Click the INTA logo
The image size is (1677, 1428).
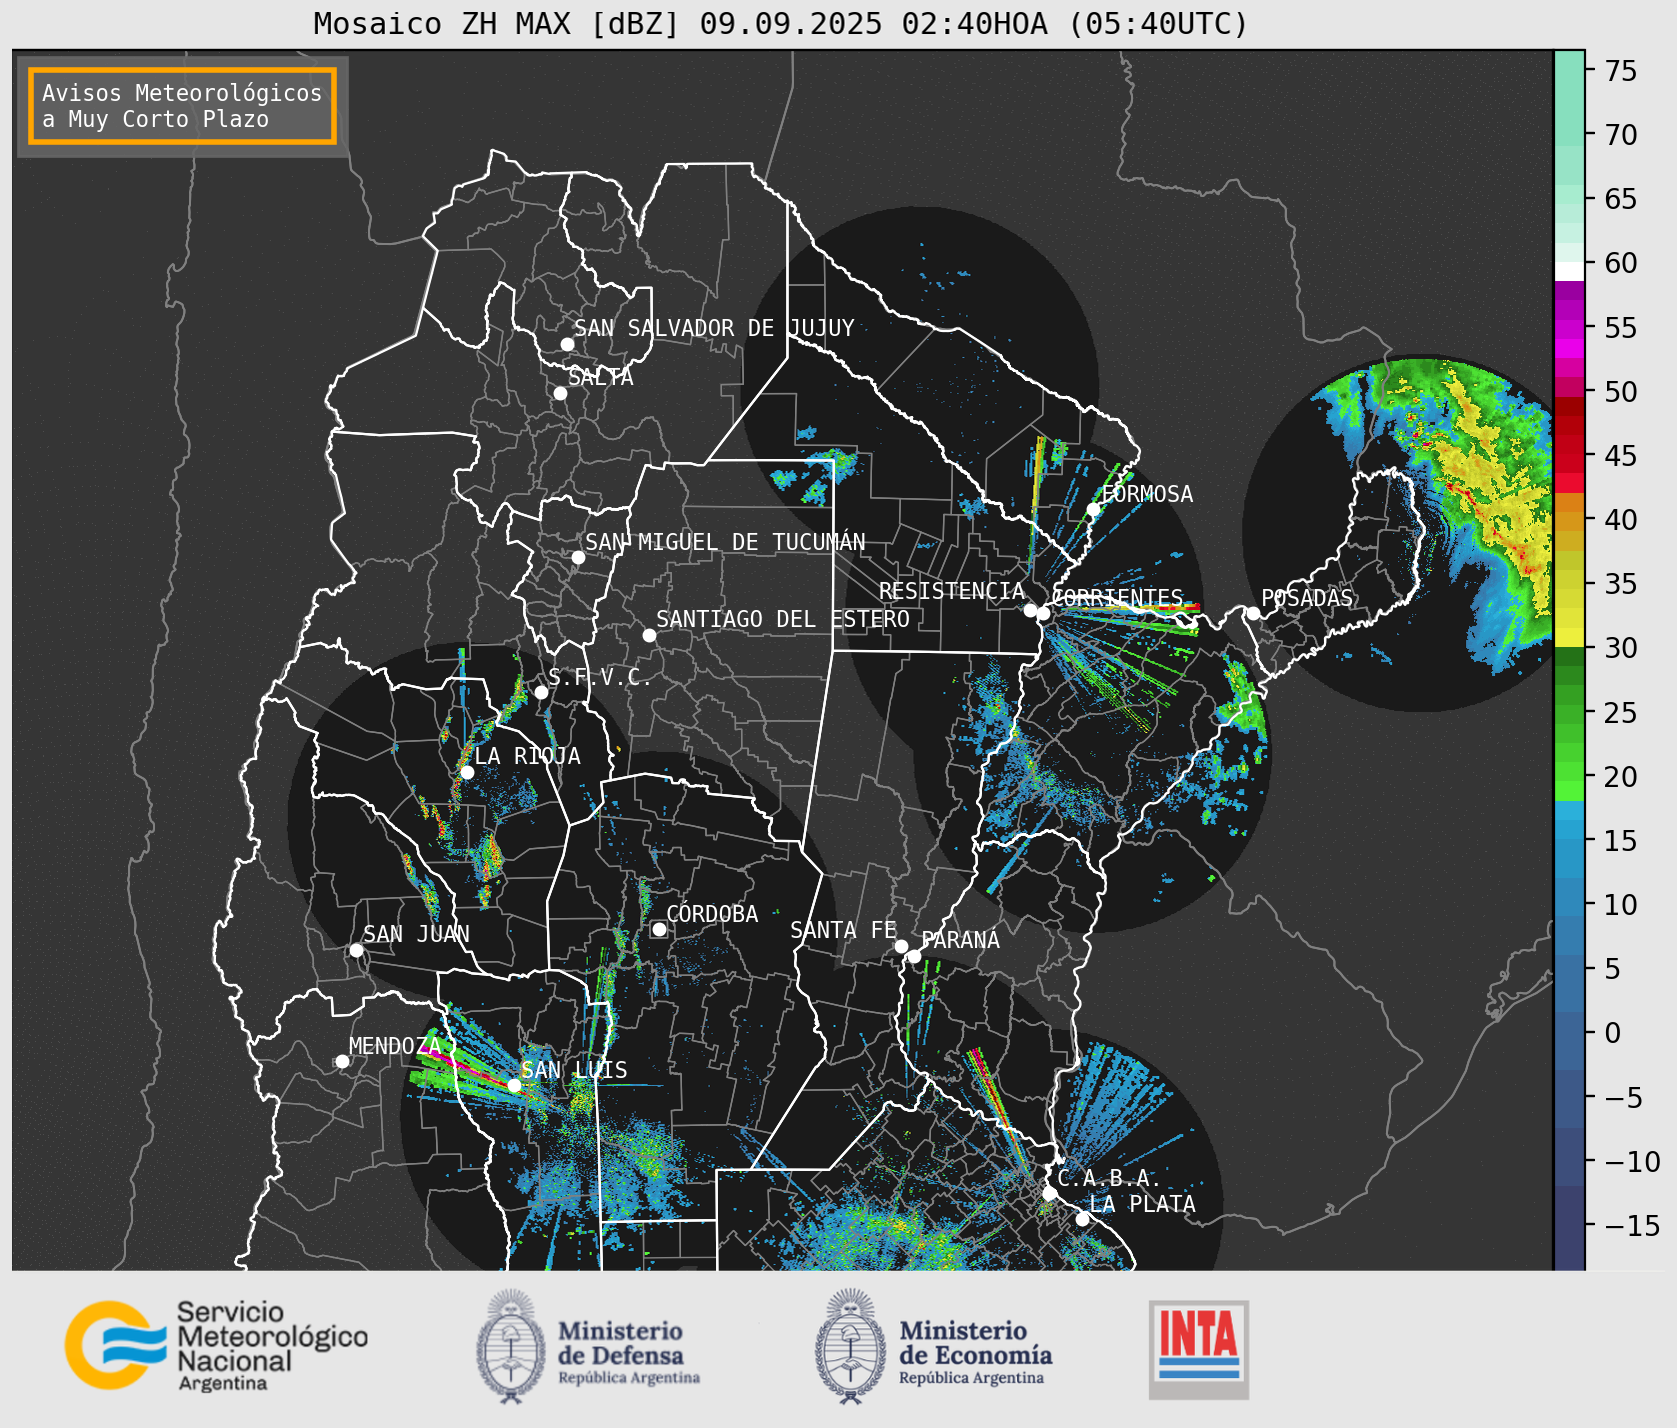(1199, 1349)
